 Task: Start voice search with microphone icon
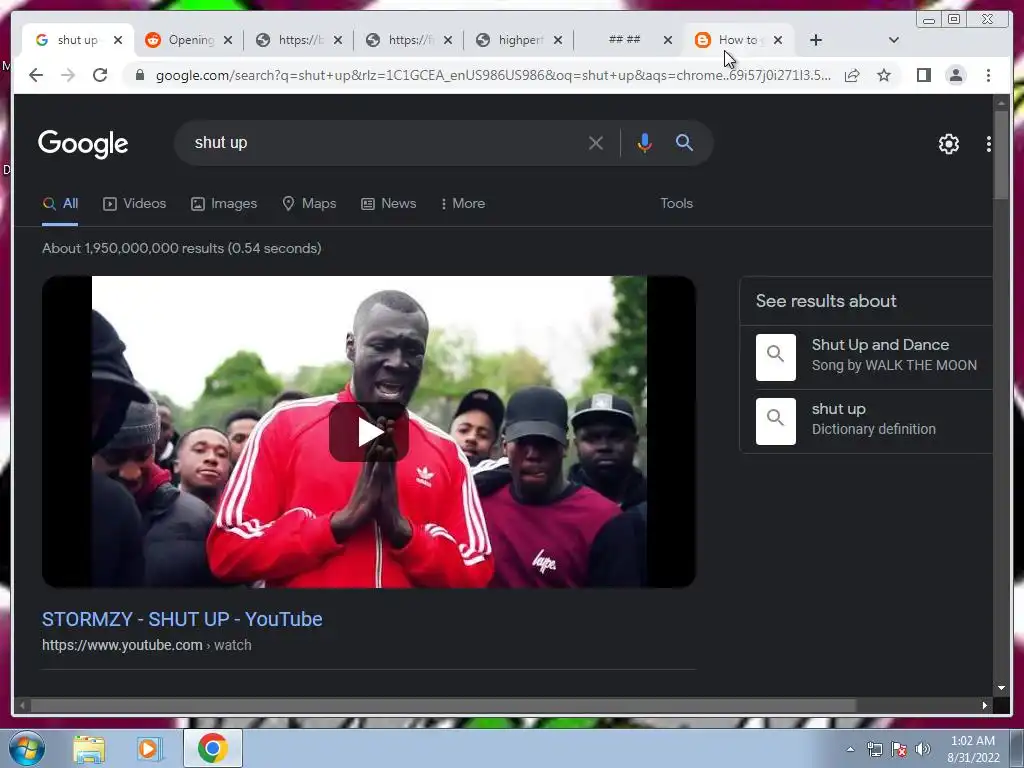(x=644, y=143)
